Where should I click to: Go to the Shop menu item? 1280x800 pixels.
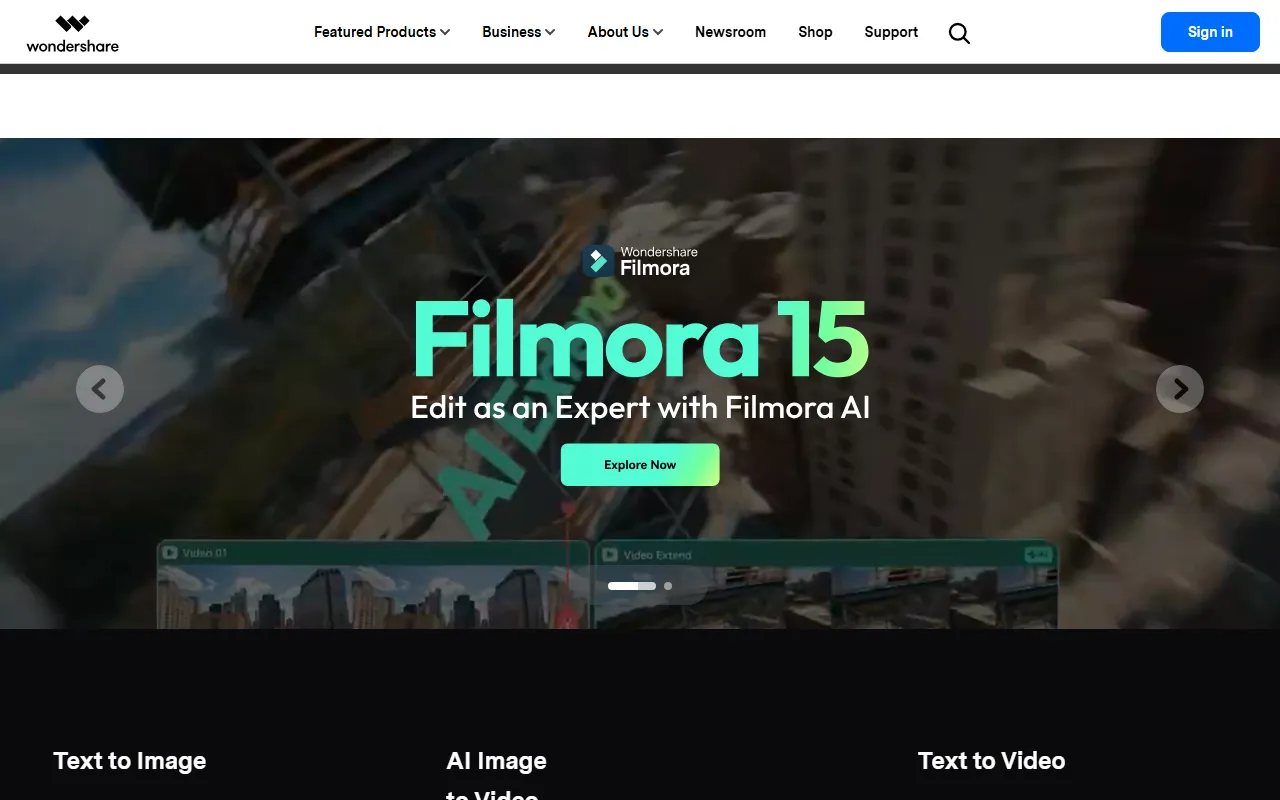(x=815, y=32)
